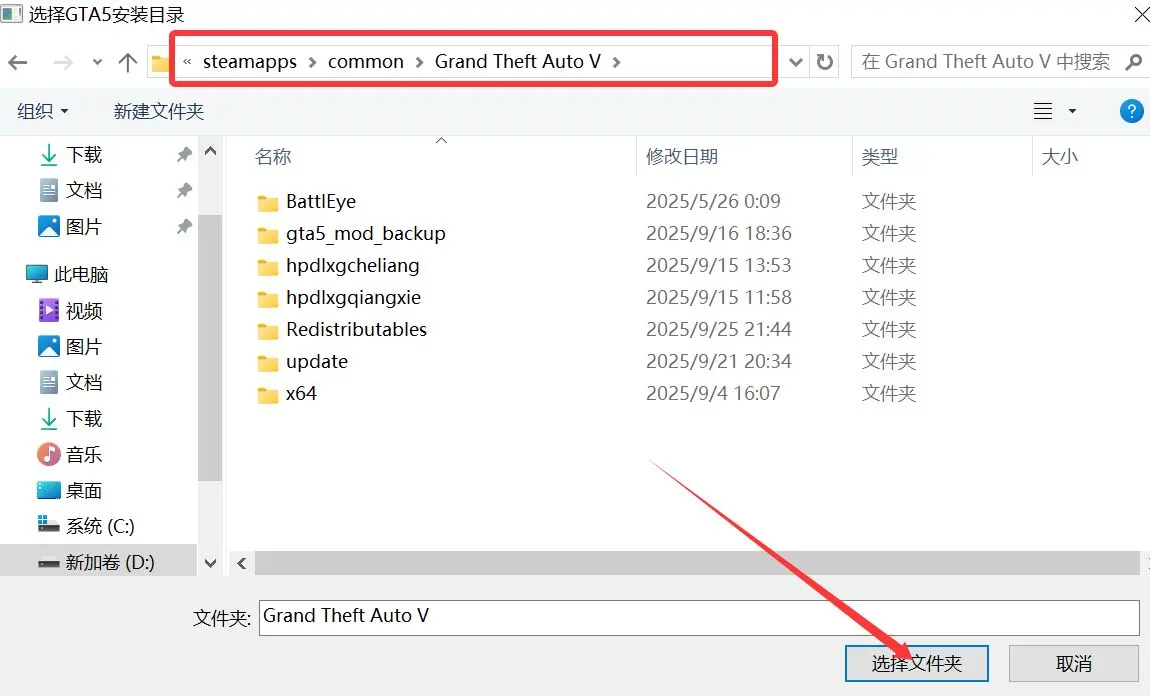Screen dimensions: 1150x696
Task: Open the Help question mark icon
Action: (1131, 111)
